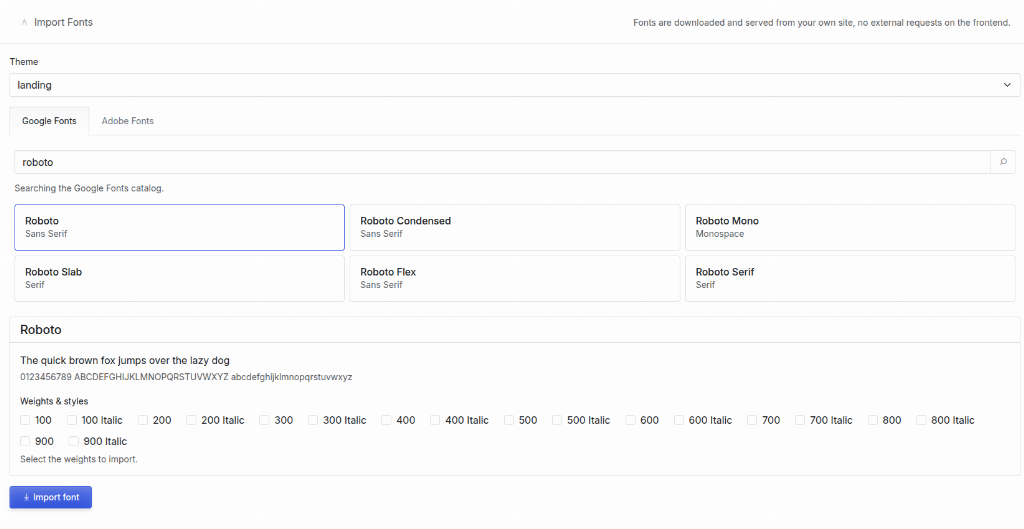This screenshot has height=529, width=1024.
Task: Select the 900 Italic checkbox
Action: (74, 441)
